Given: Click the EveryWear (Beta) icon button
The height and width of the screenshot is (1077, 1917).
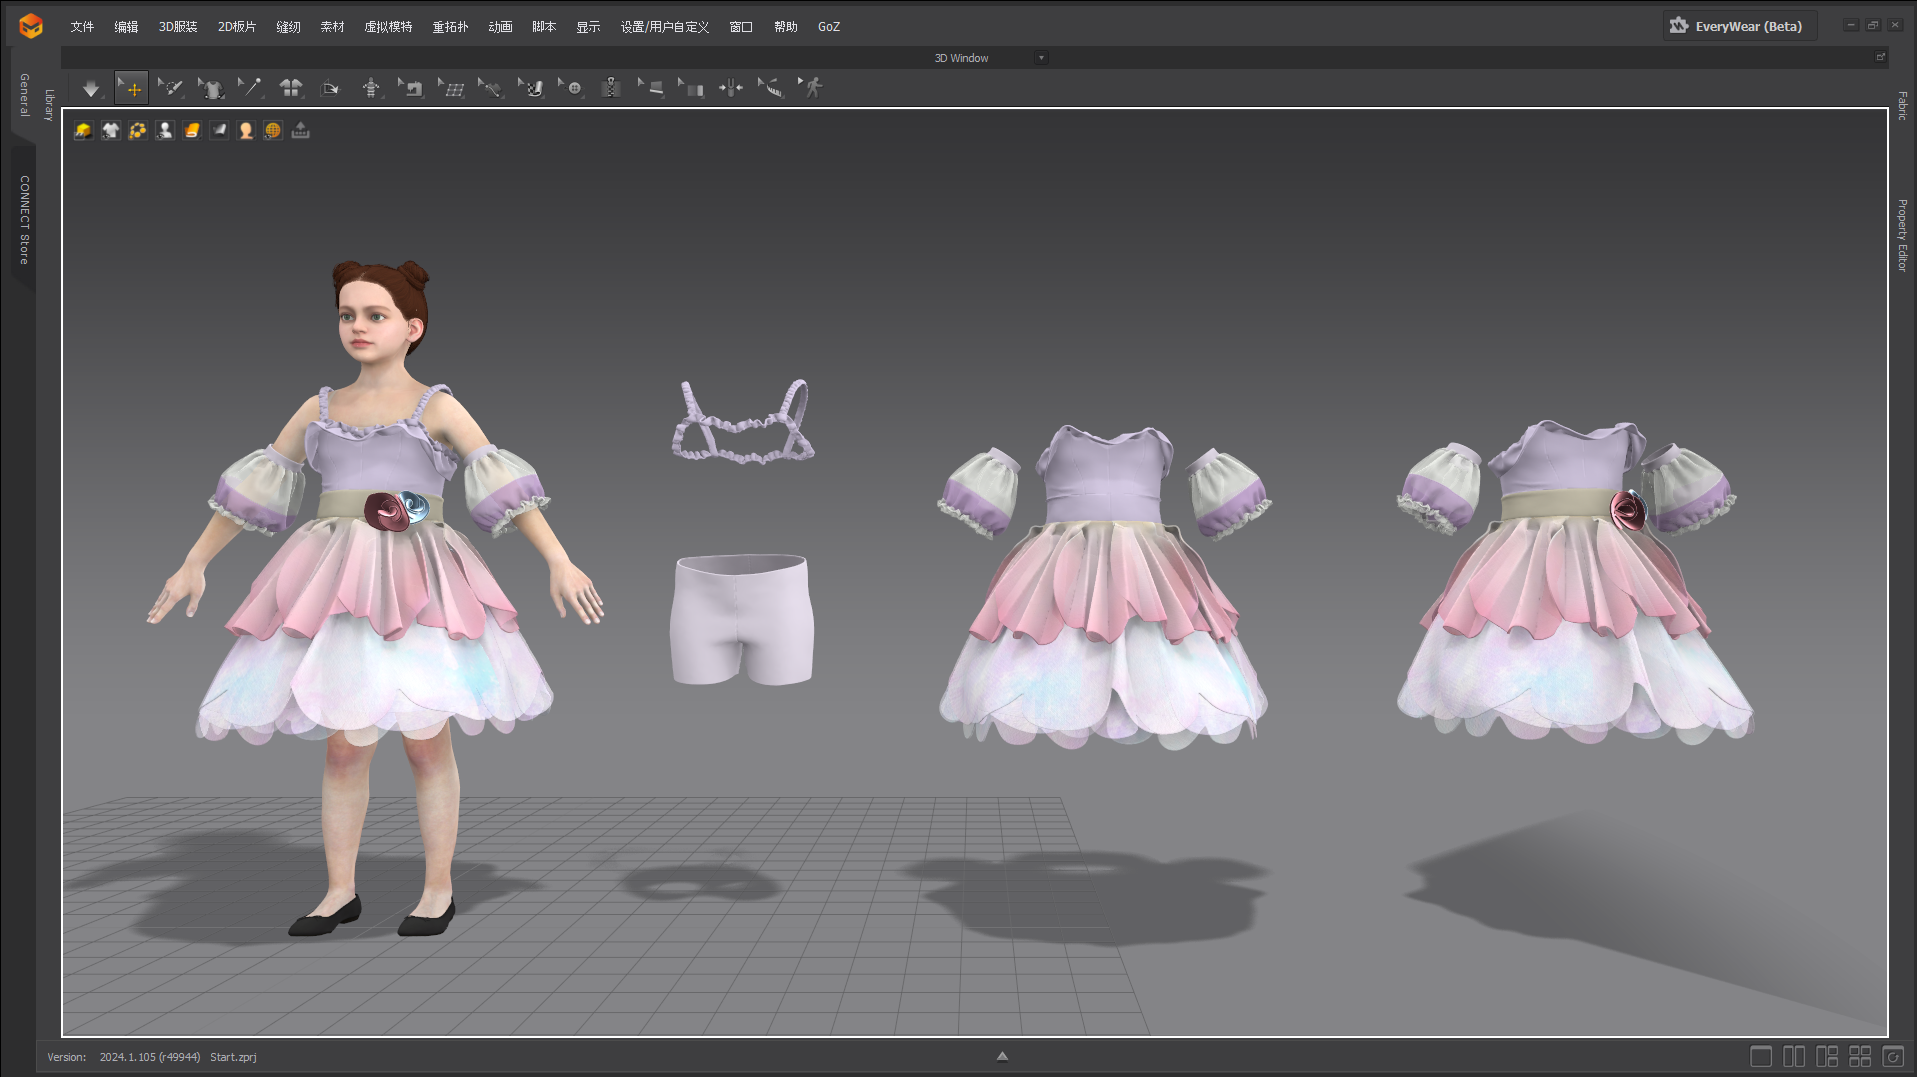Looking at the screenshot, I should coord(1678,25).
